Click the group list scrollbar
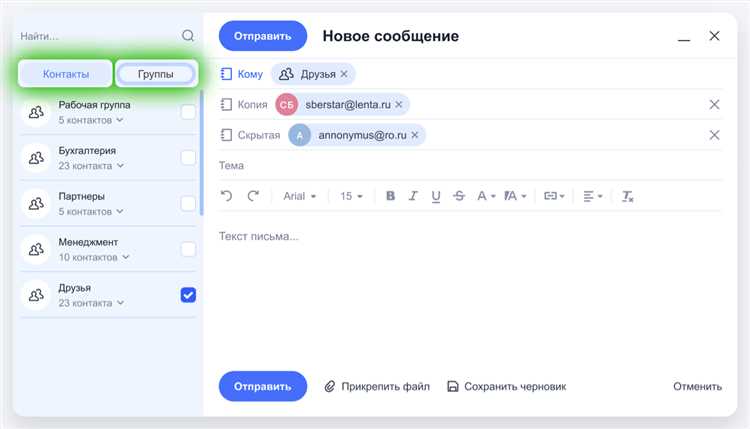Viewport: 750px width, 429px height. pos(201,153)
